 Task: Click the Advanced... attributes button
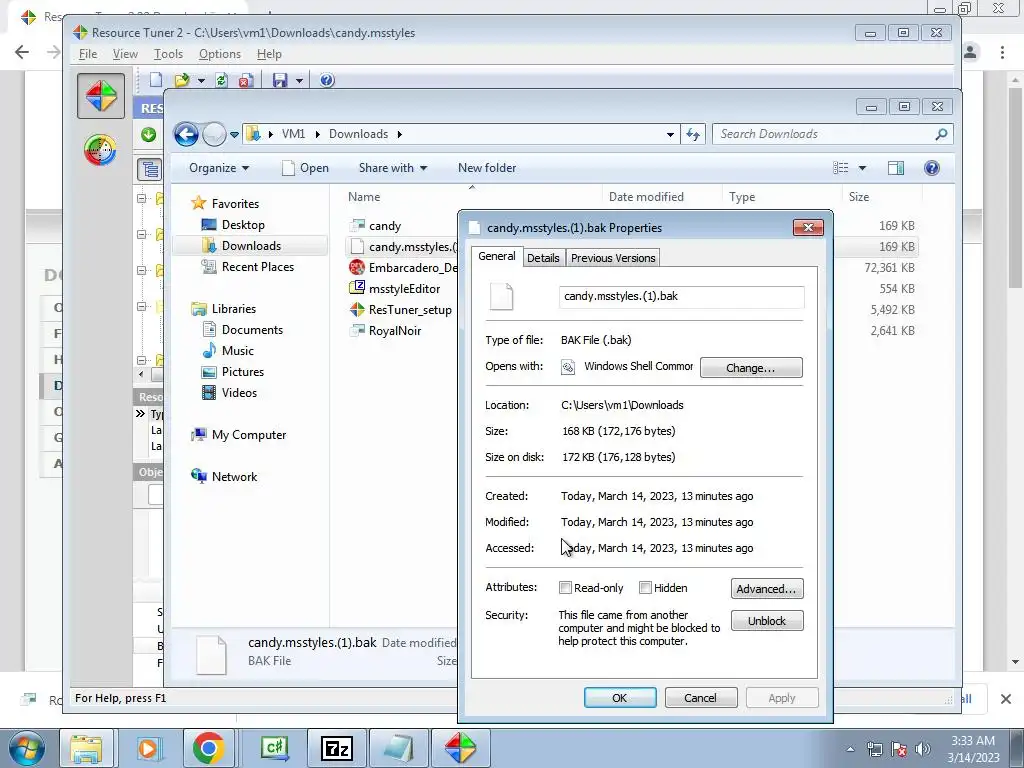pyautogui.click(x=767, y=588)
